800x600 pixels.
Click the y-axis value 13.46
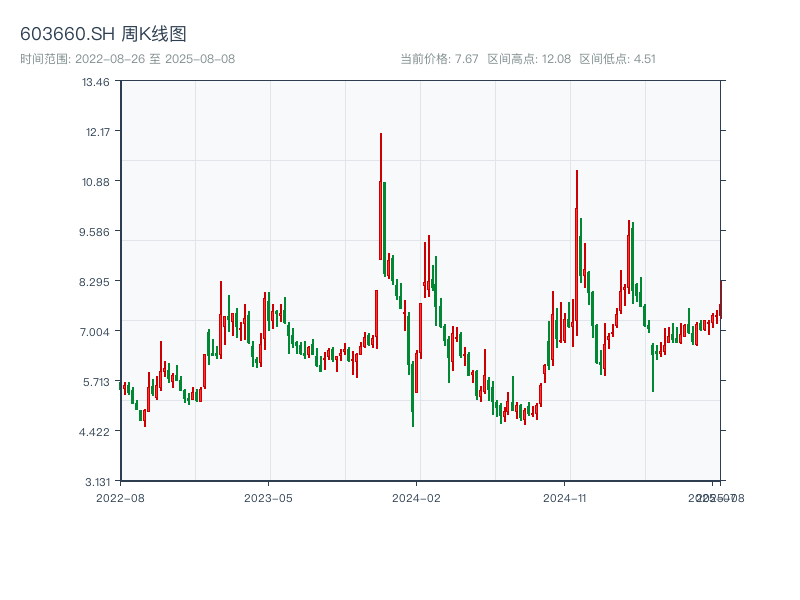click(x=95, y=82)
